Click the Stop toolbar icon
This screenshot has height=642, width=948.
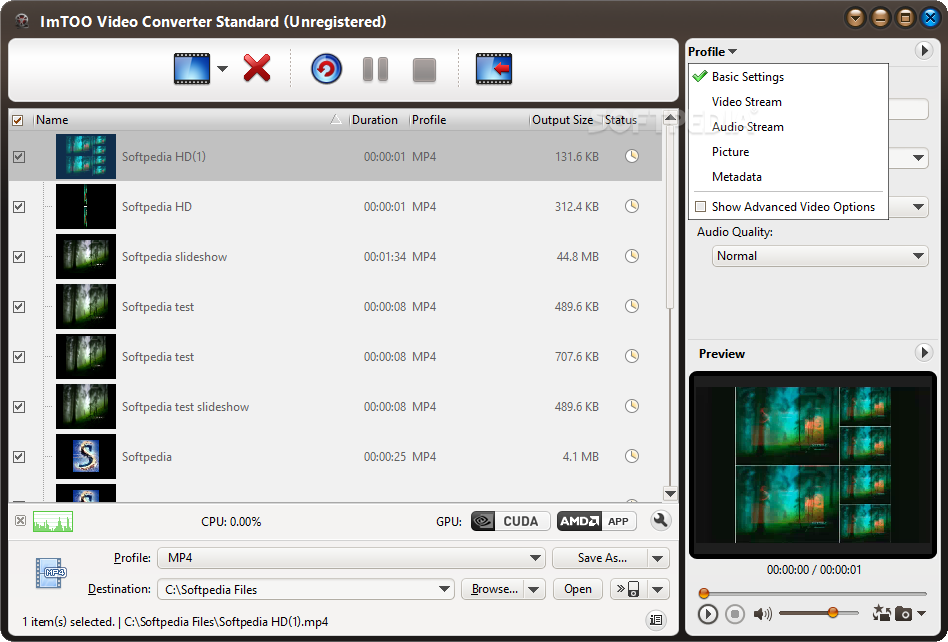pos(424,70)
